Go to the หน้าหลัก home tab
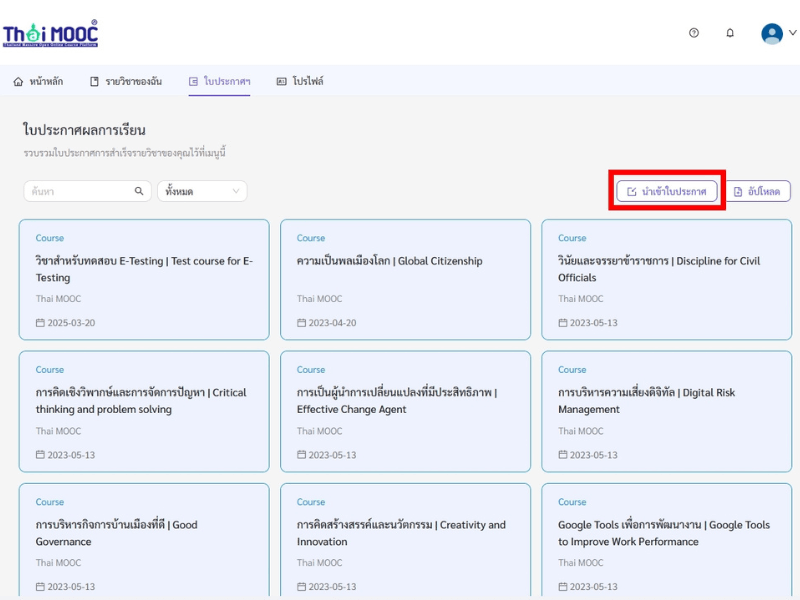Viewport: 800px width, 600px height. point(38,81)
